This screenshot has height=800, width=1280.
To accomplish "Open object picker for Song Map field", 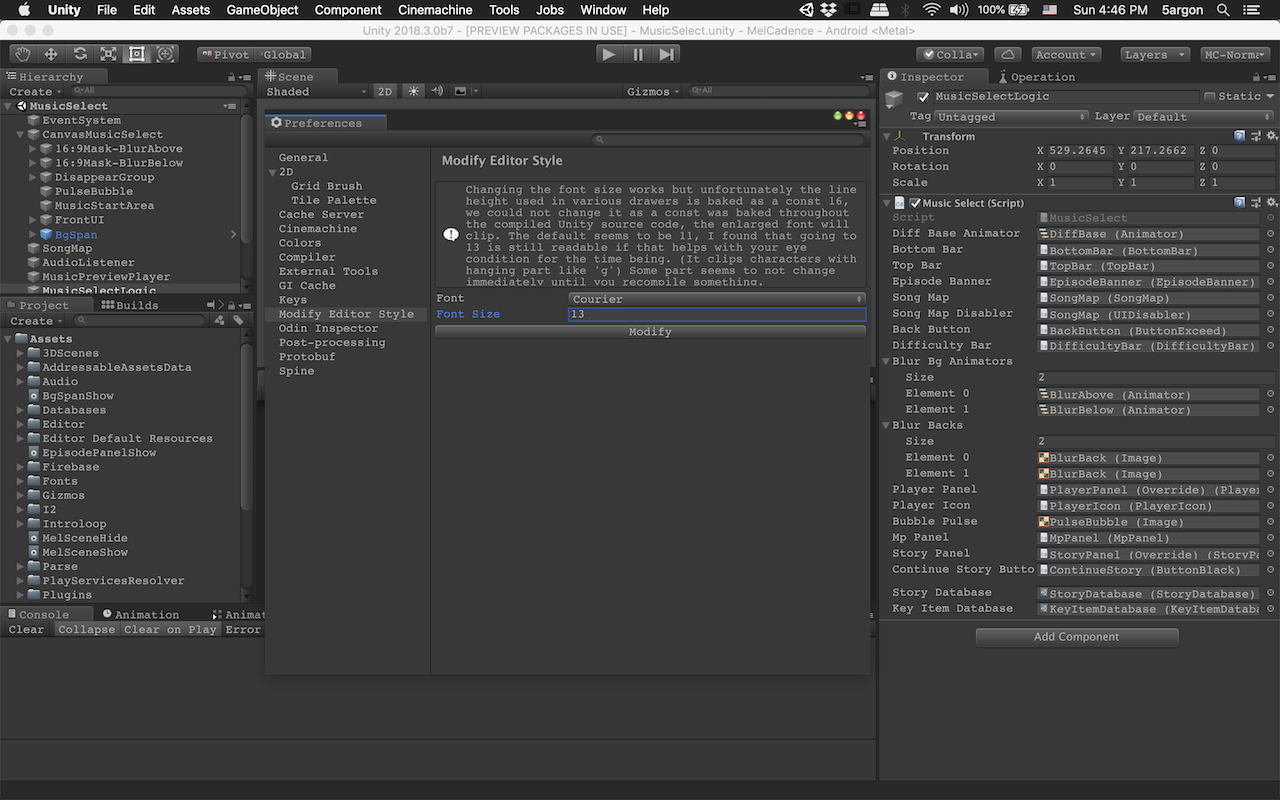I will coord(1271,298).
